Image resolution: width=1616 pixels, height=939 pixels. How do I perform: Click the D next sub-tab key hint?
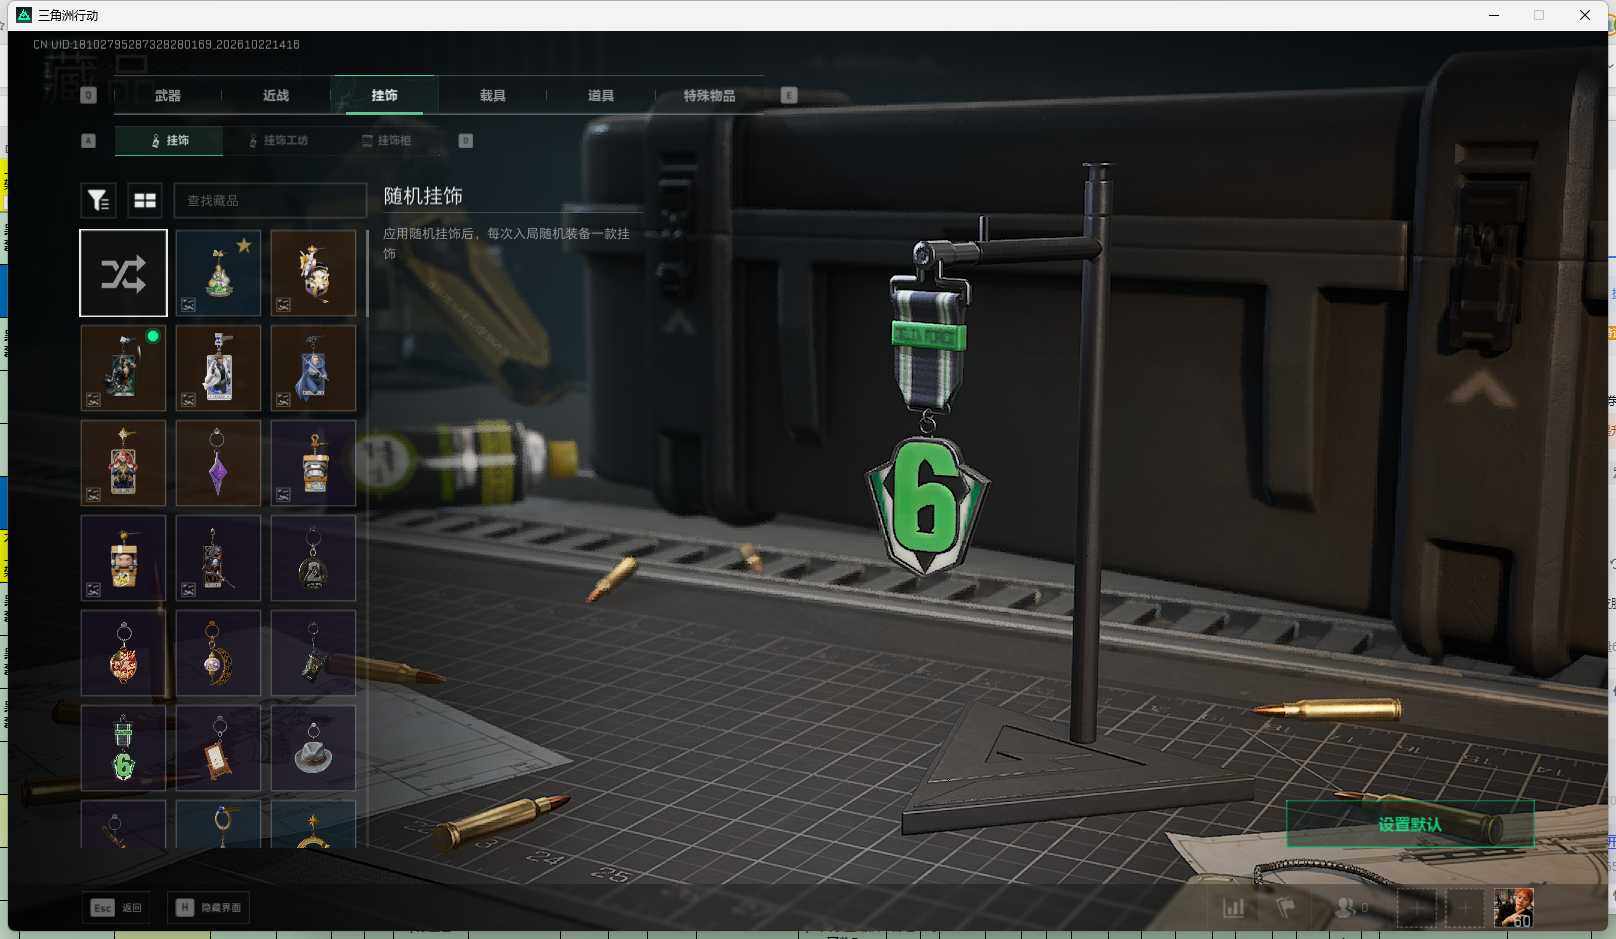pyautogui.click(x=465, y=141)
